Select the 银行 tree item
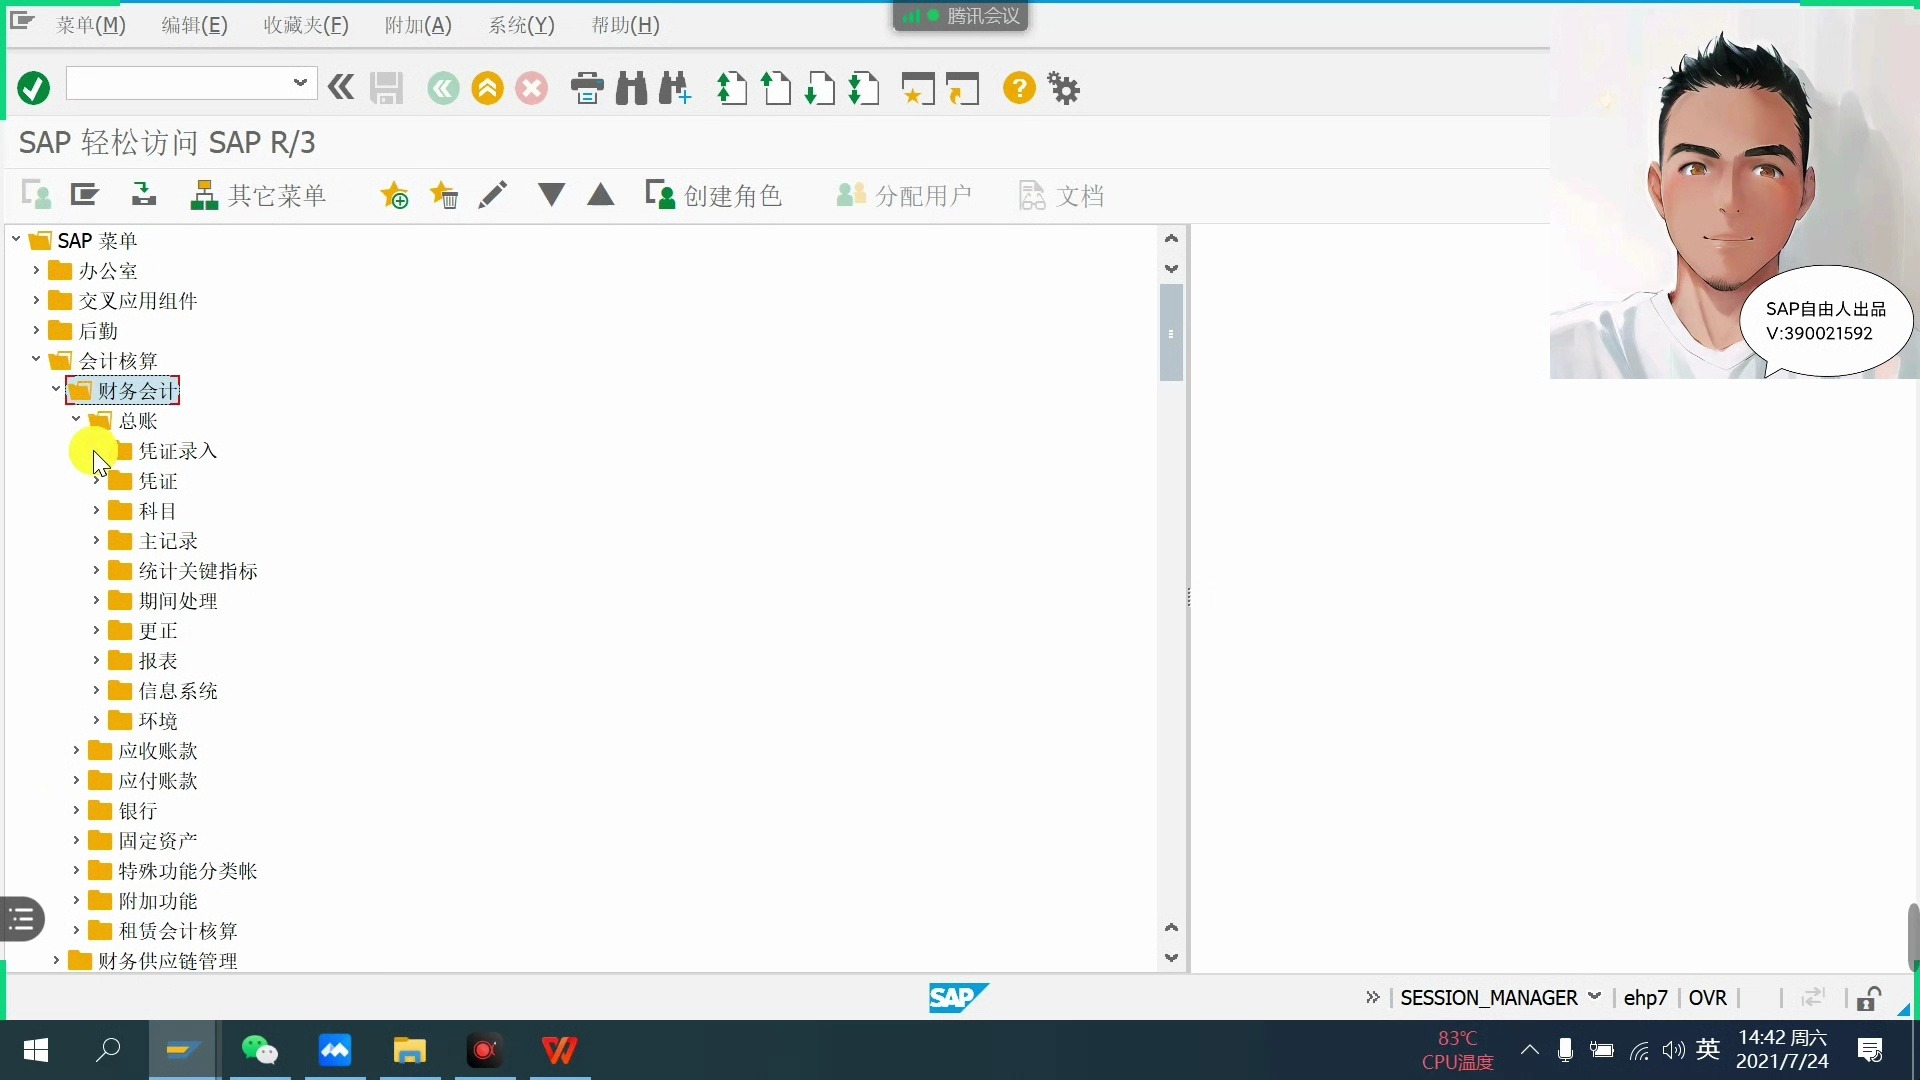Viewport: 1920px width, 1080px height. 138,811
